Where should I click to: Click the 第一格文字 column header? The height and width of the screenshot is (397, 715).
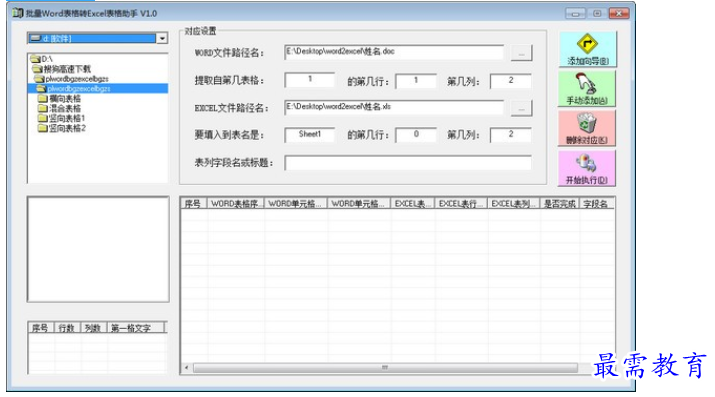(x=135, y=328)
